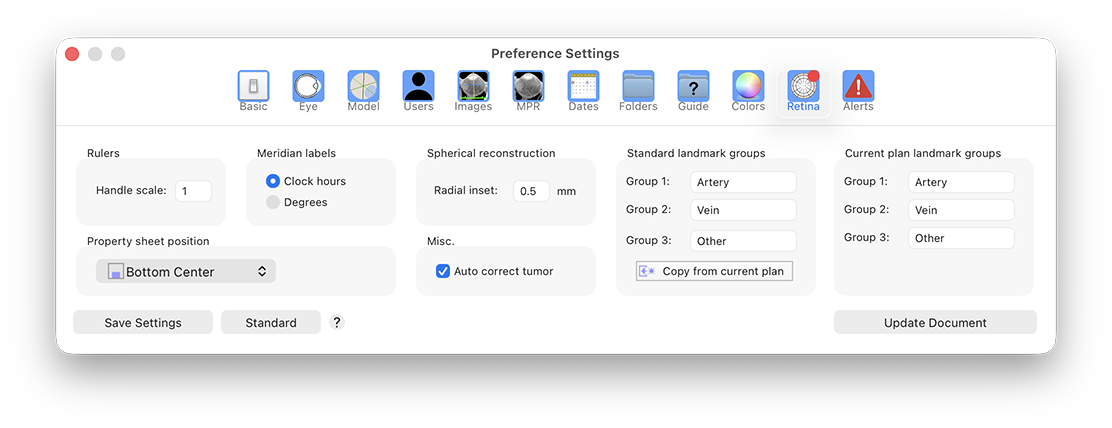
Task: Click the Update Document button
Action: [935, 322]
